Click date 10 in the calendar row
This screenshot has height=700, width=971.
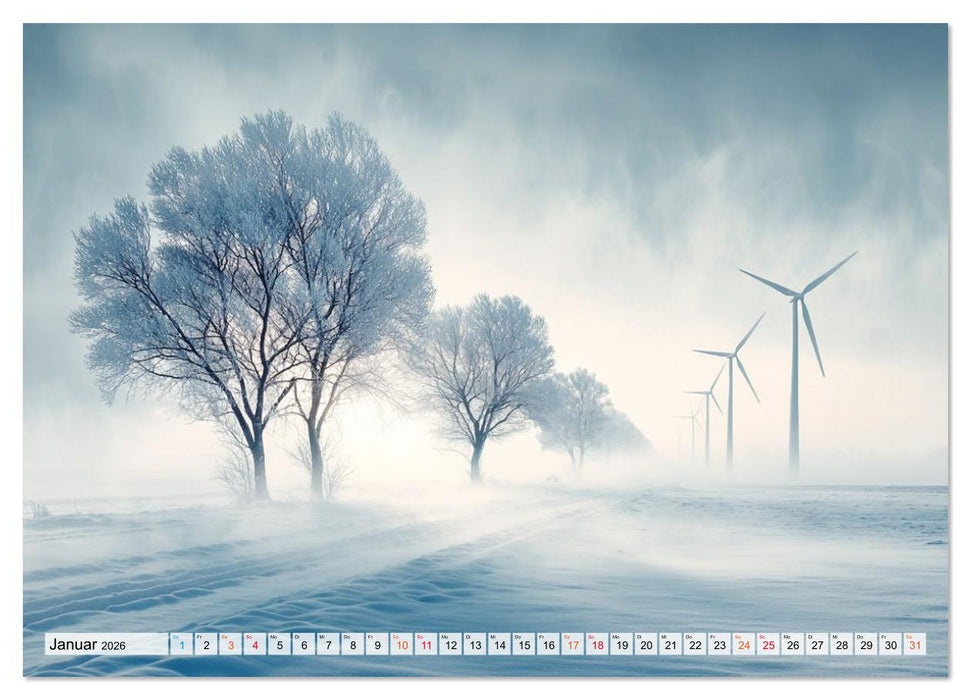[400, 647]
